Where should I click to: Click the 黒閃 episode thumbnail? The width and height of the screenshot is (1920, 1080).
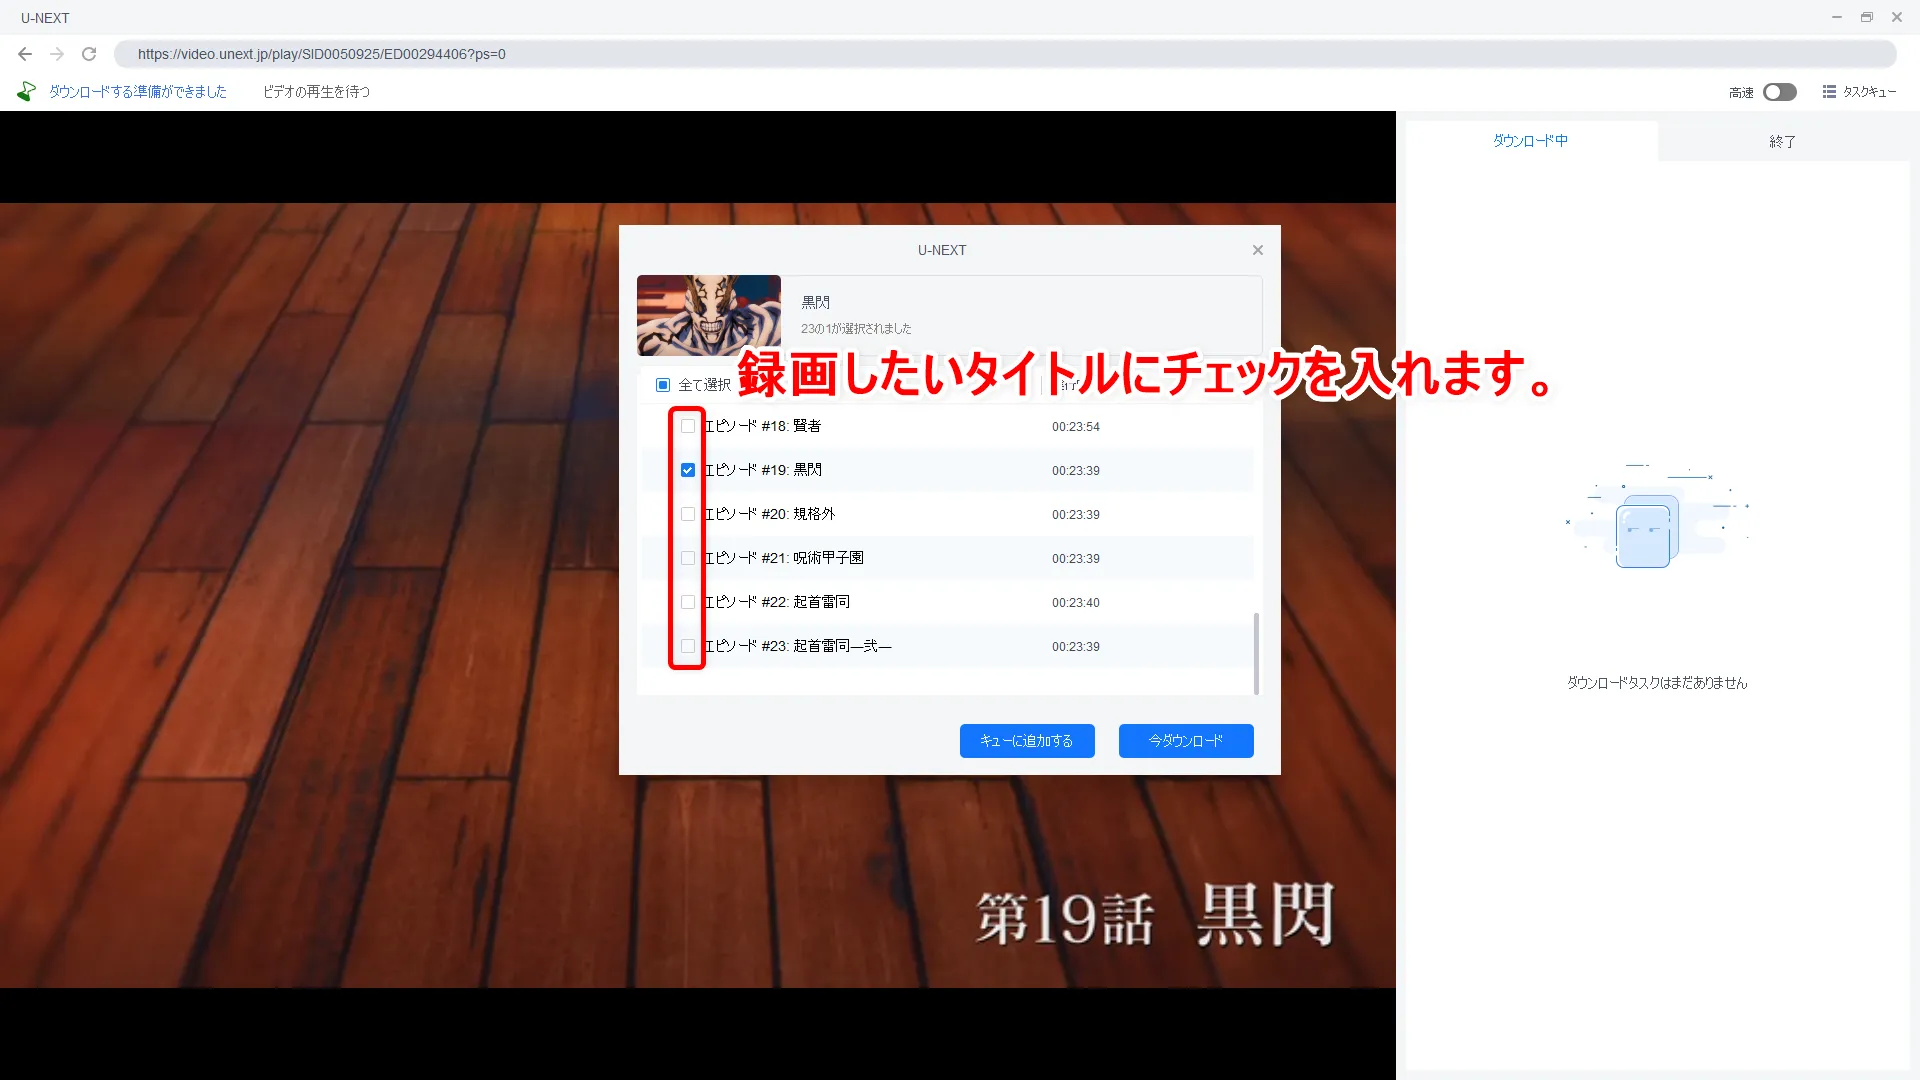pos(709,315)
